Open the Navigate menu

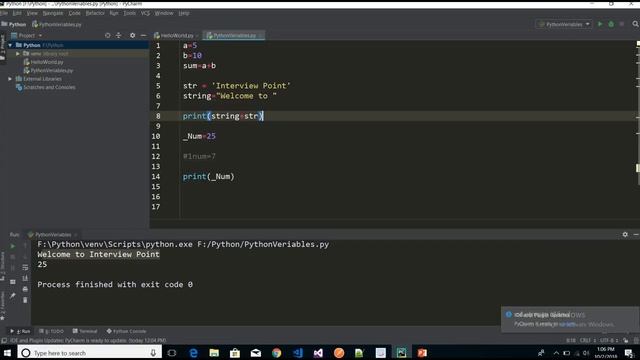(53, 13)
